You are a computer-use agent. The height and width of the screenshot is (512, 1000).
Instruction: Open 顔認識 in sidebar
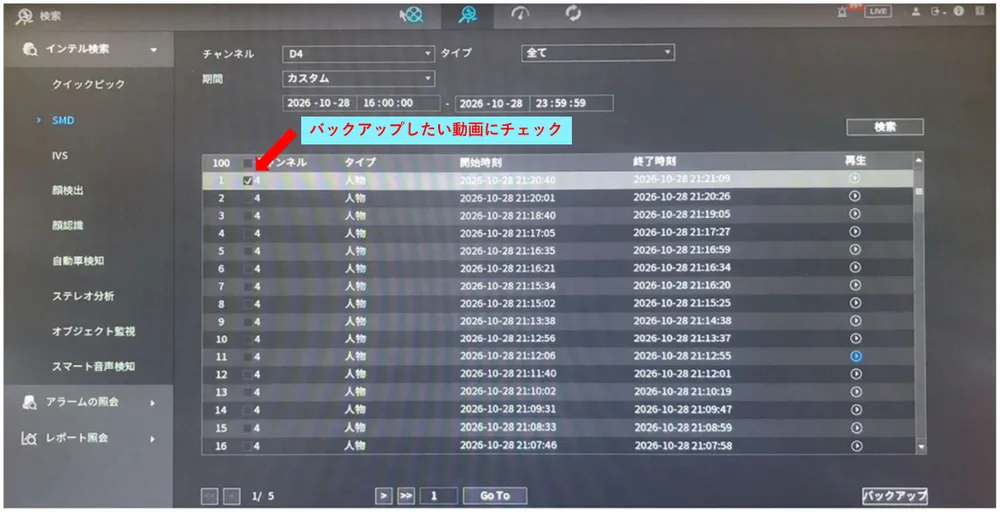pyautogui.click(x=68, y=225)
